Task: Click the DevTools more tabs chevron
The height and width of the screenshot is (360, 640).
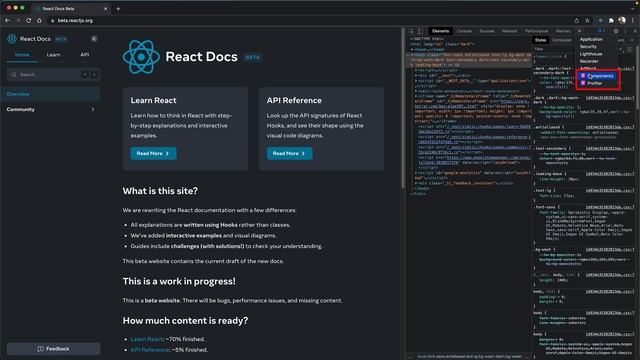Action: coord(579,31)
